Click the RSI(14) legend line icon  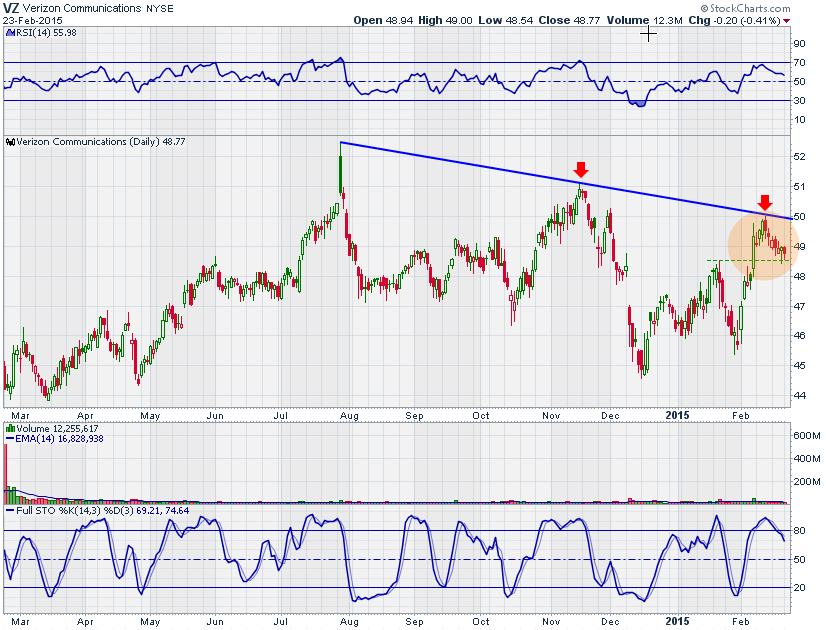point(9,32)
